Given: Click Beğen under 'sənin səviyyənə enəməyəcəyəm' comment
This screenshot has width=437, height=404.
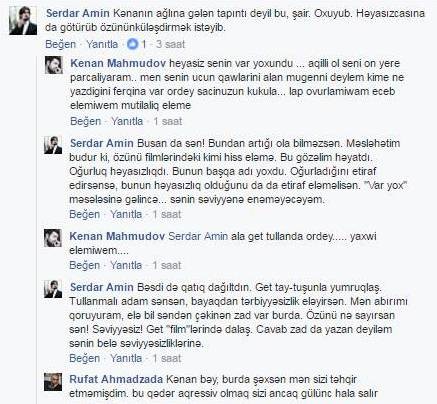Looking at the screenshot, I should 85,214.
